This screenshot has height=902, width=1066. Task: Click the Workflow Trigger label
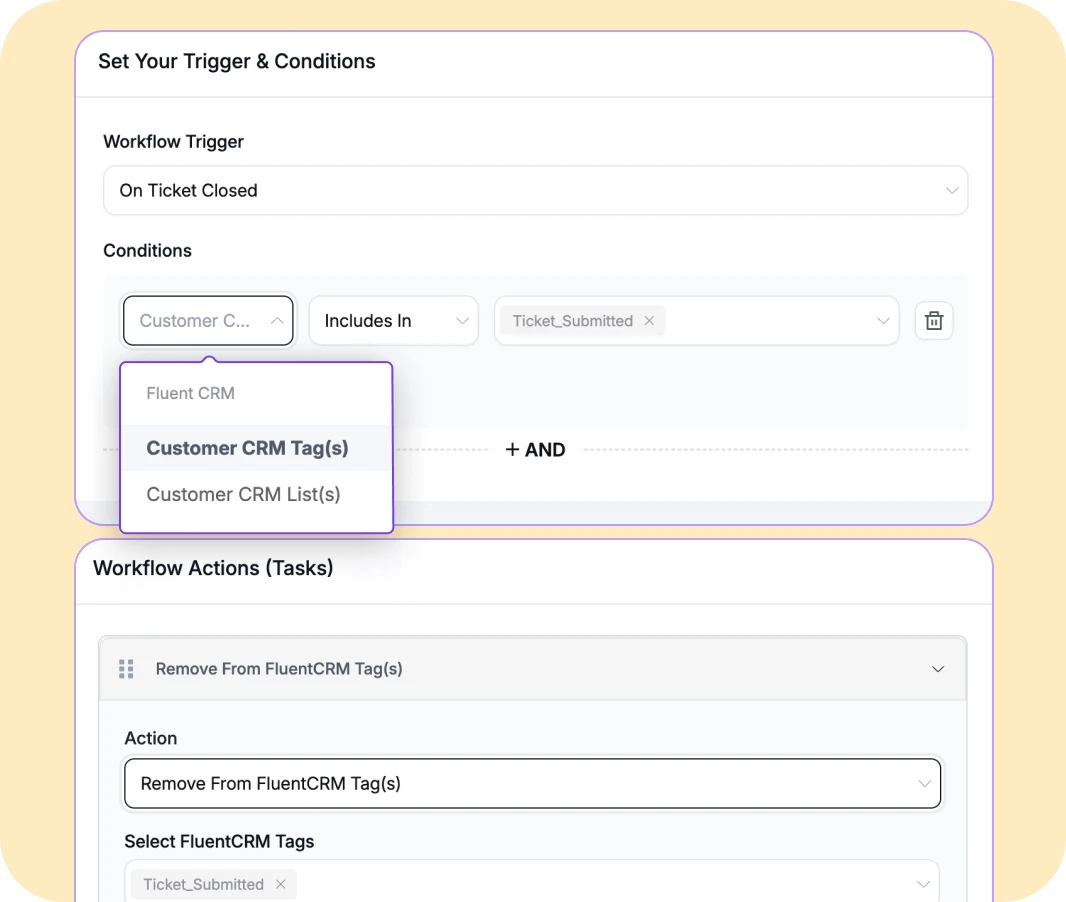tap(173, 141)
